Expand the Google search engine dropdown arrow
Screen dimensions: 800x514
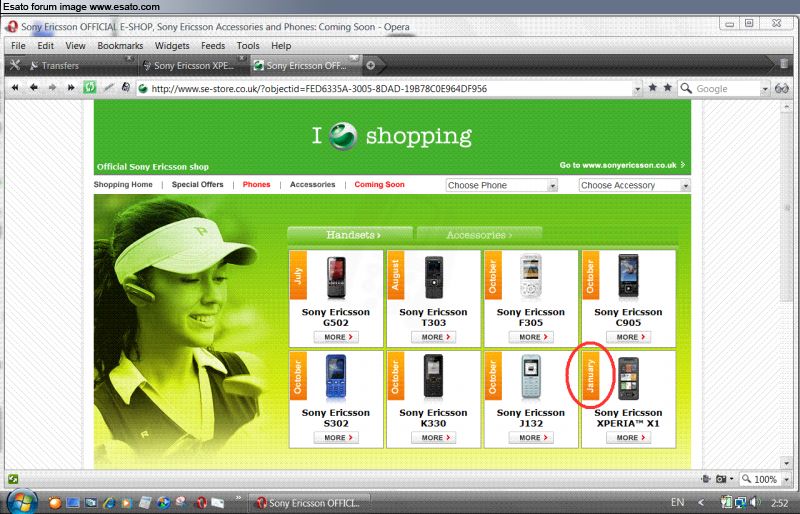tap(765, 89)
